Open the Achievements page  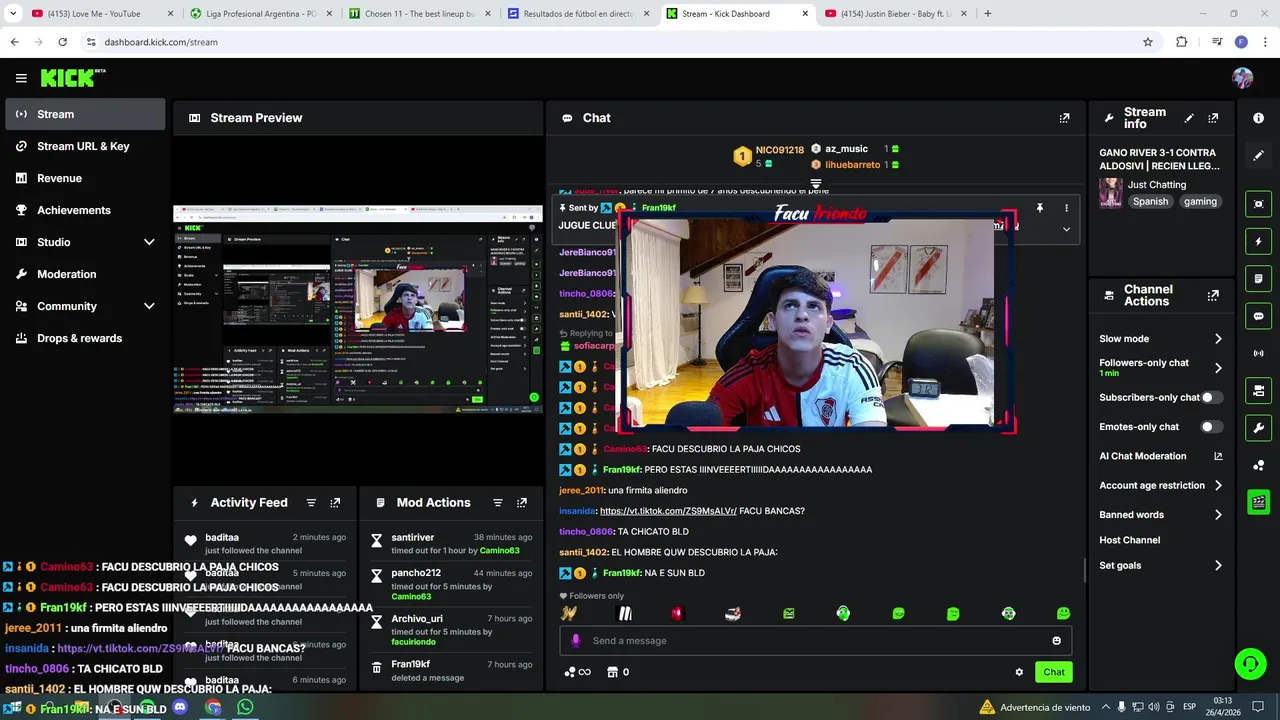(85, 210)
